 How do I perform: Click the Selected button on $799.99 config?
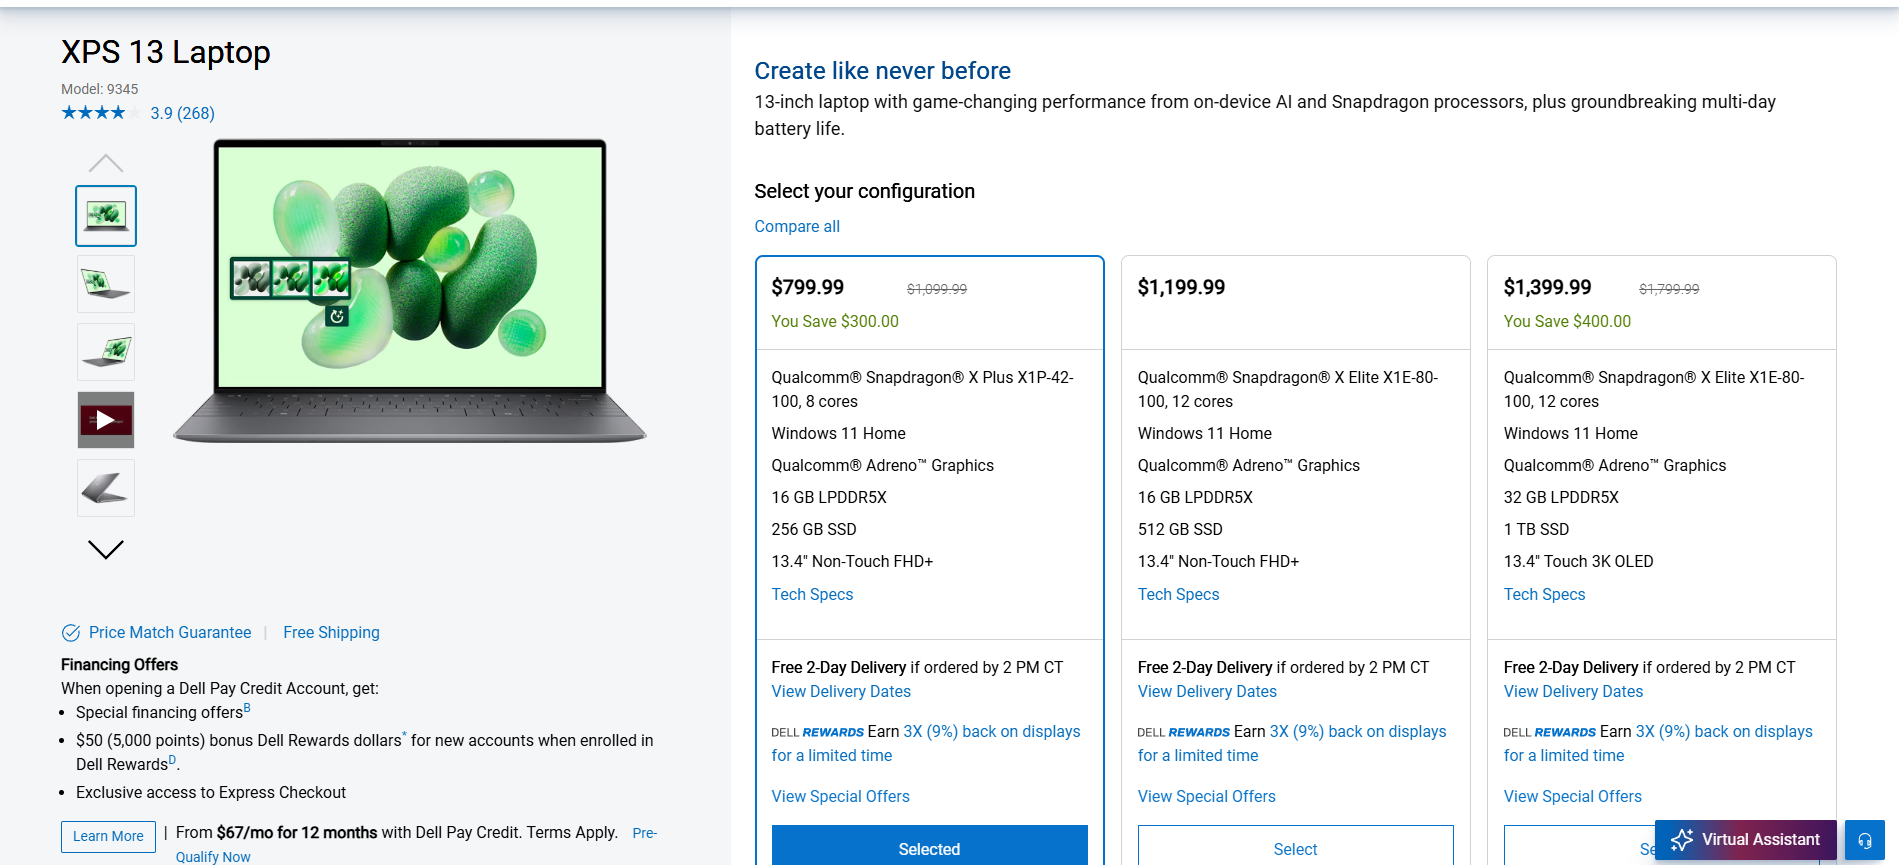(929, 848)
